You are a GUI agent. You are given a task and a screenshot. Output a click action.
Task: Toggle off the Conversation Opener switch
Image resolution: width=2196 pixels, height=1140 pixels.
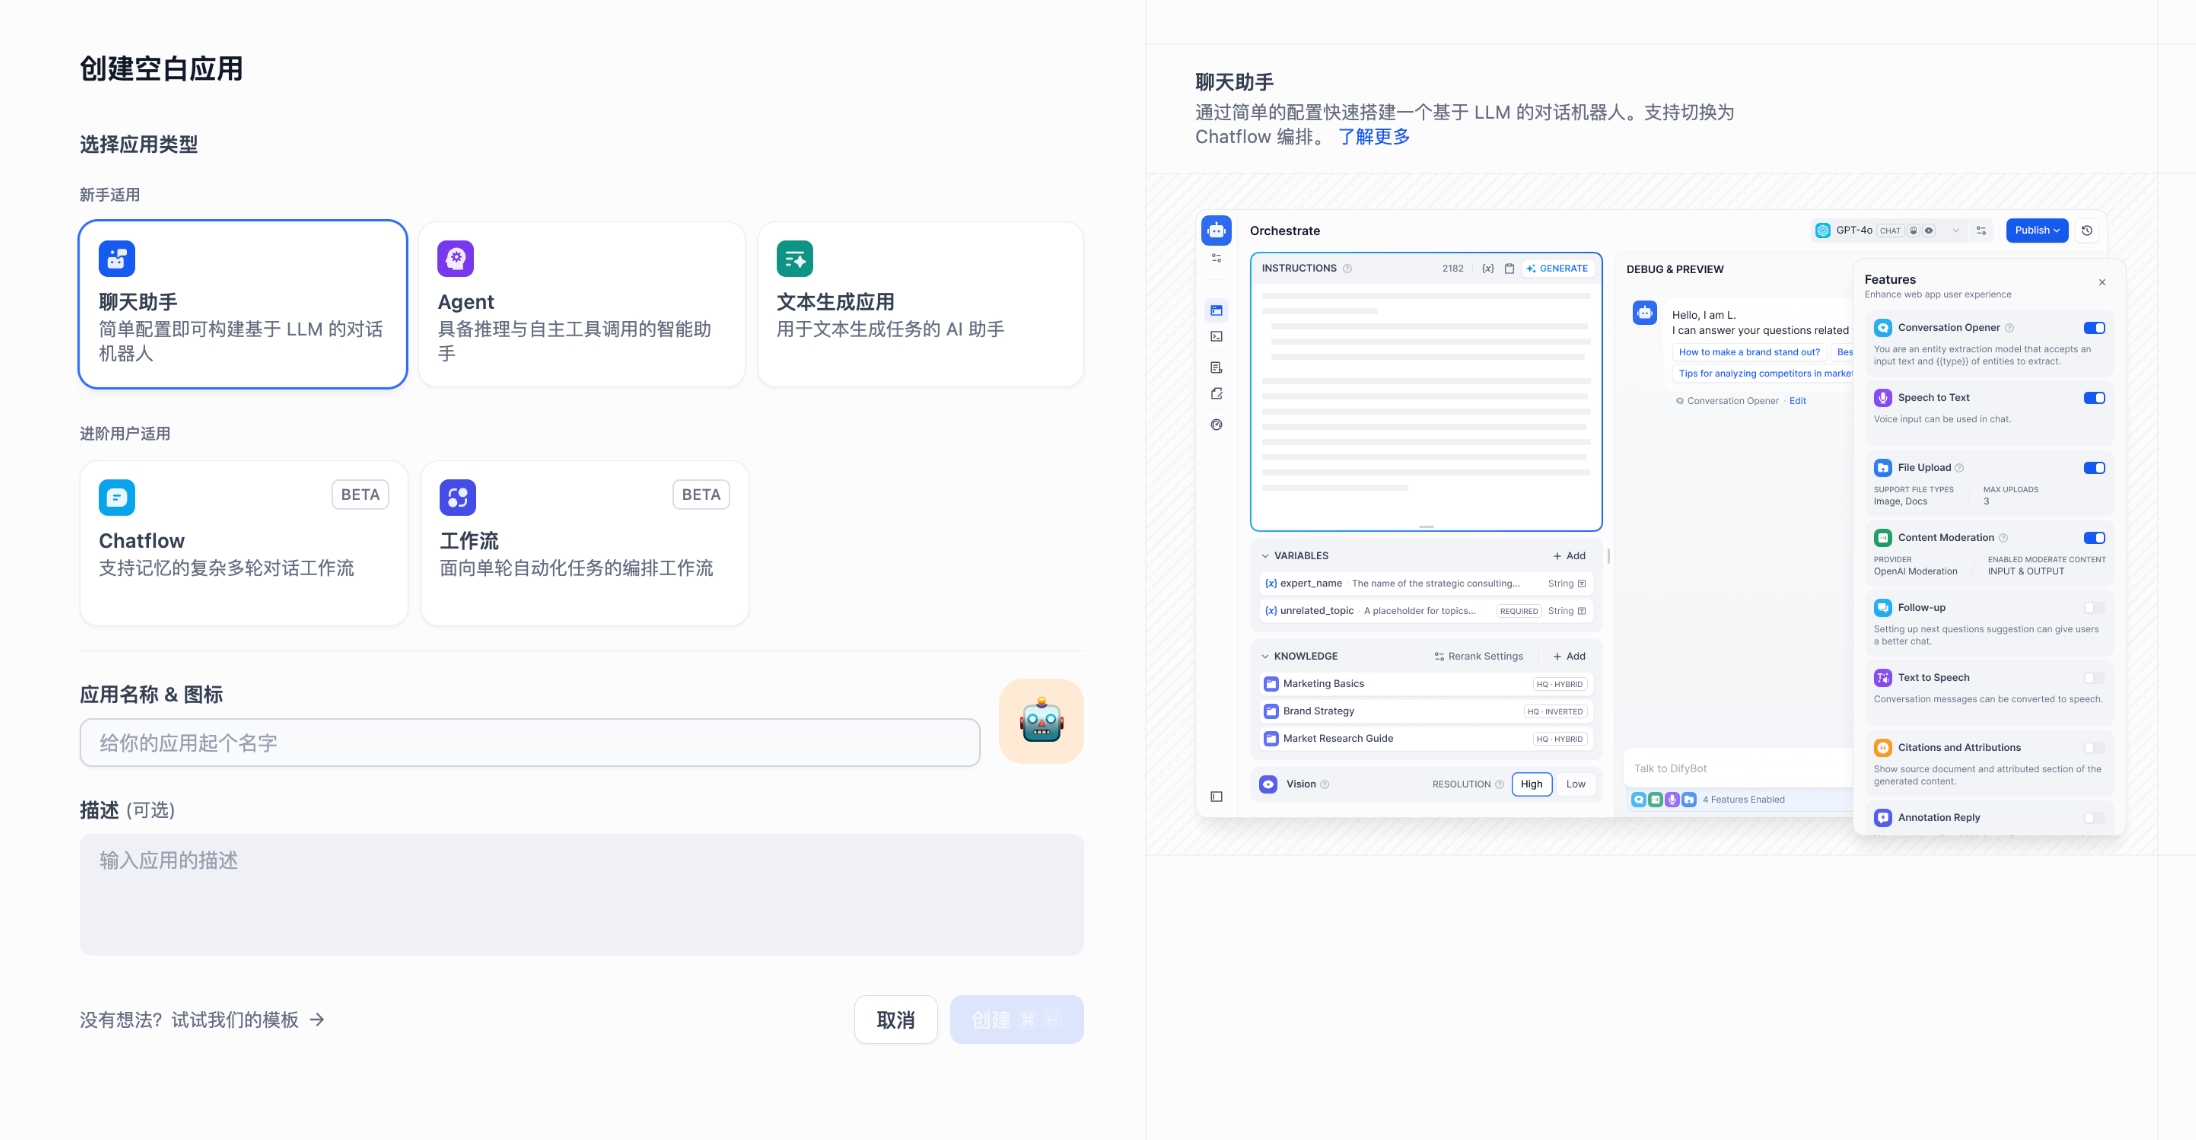(2094, 328)
